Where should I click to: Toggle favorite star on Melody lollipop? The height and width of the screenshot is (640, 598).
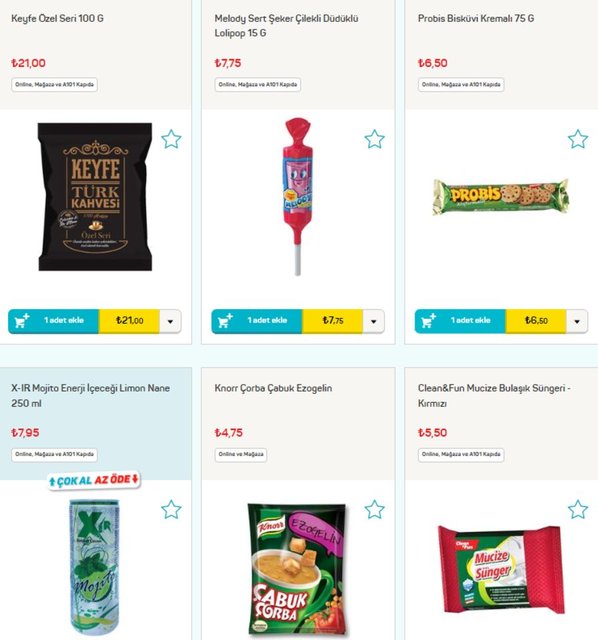[374, 139]
